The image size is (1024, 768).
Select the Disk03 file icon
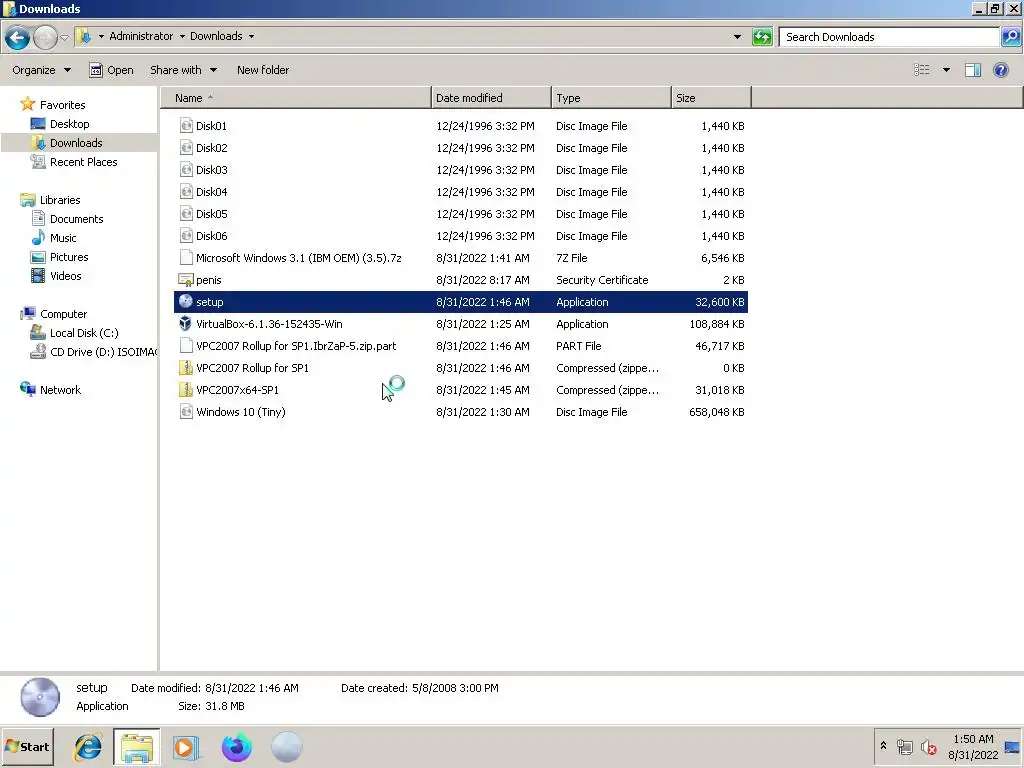coord(186,170)
